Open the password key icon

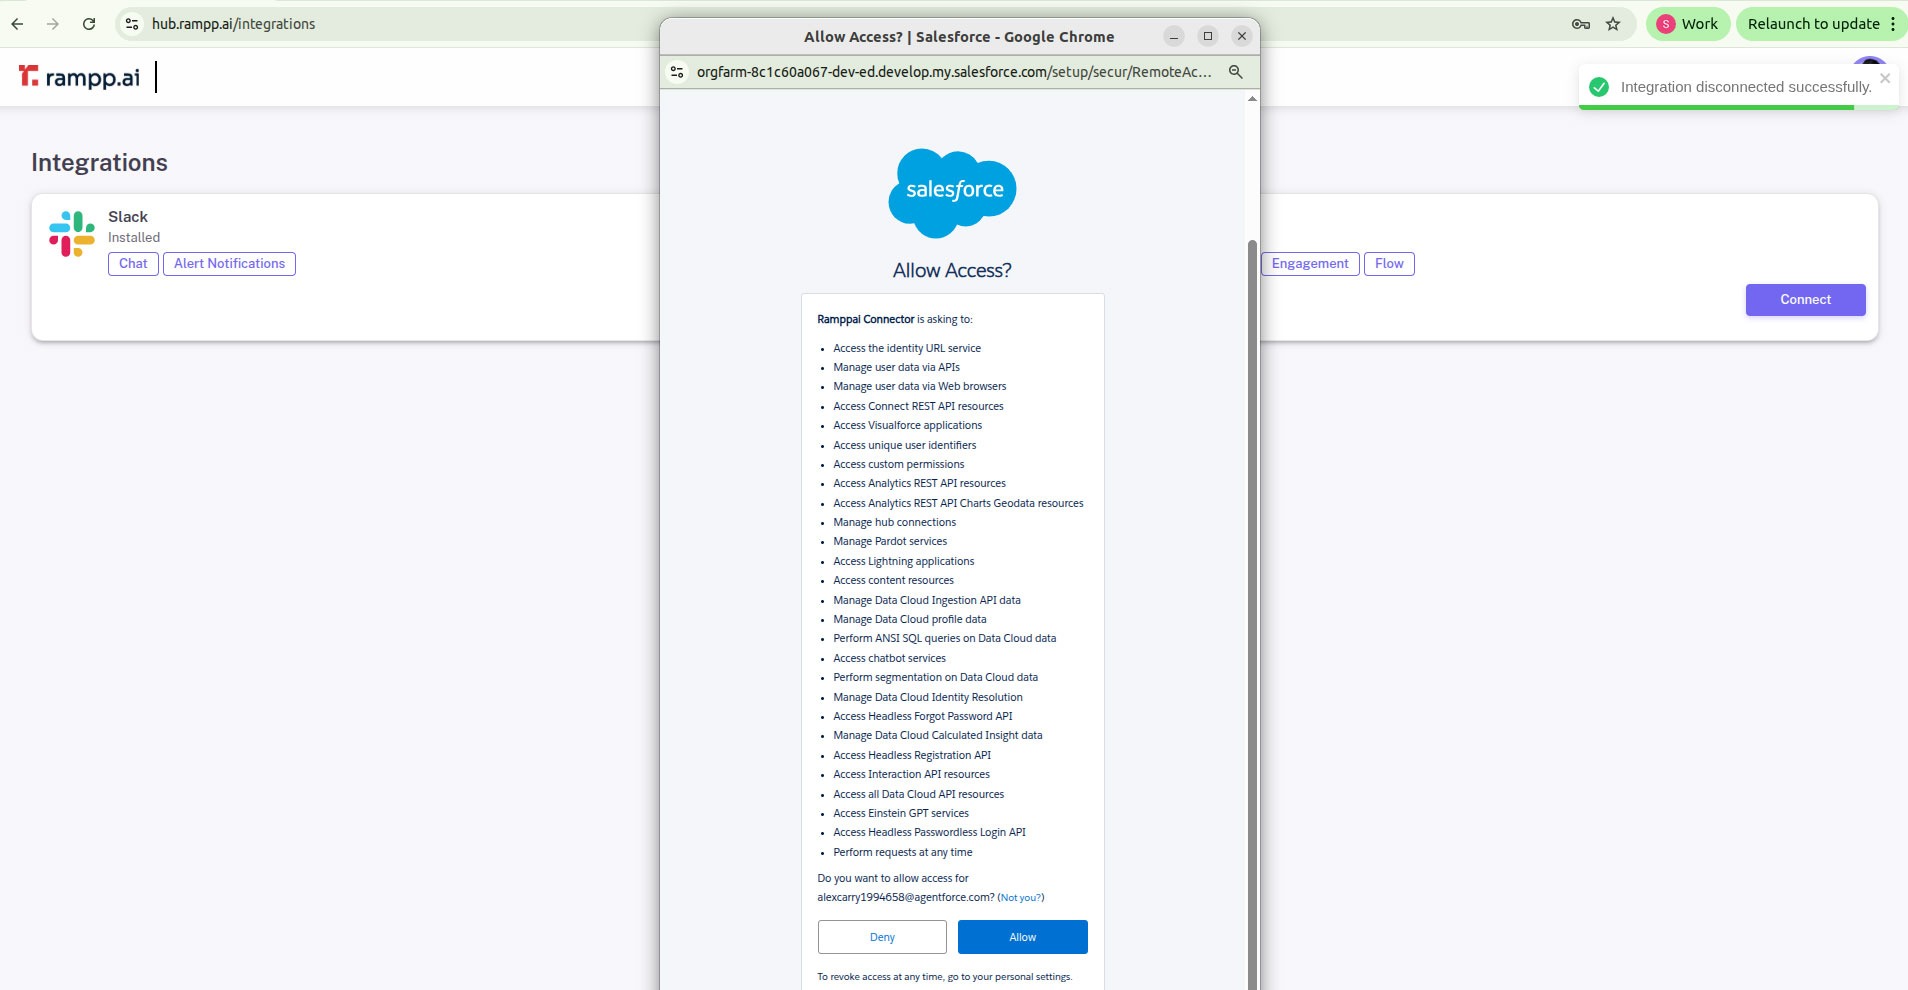[1581, 24]
